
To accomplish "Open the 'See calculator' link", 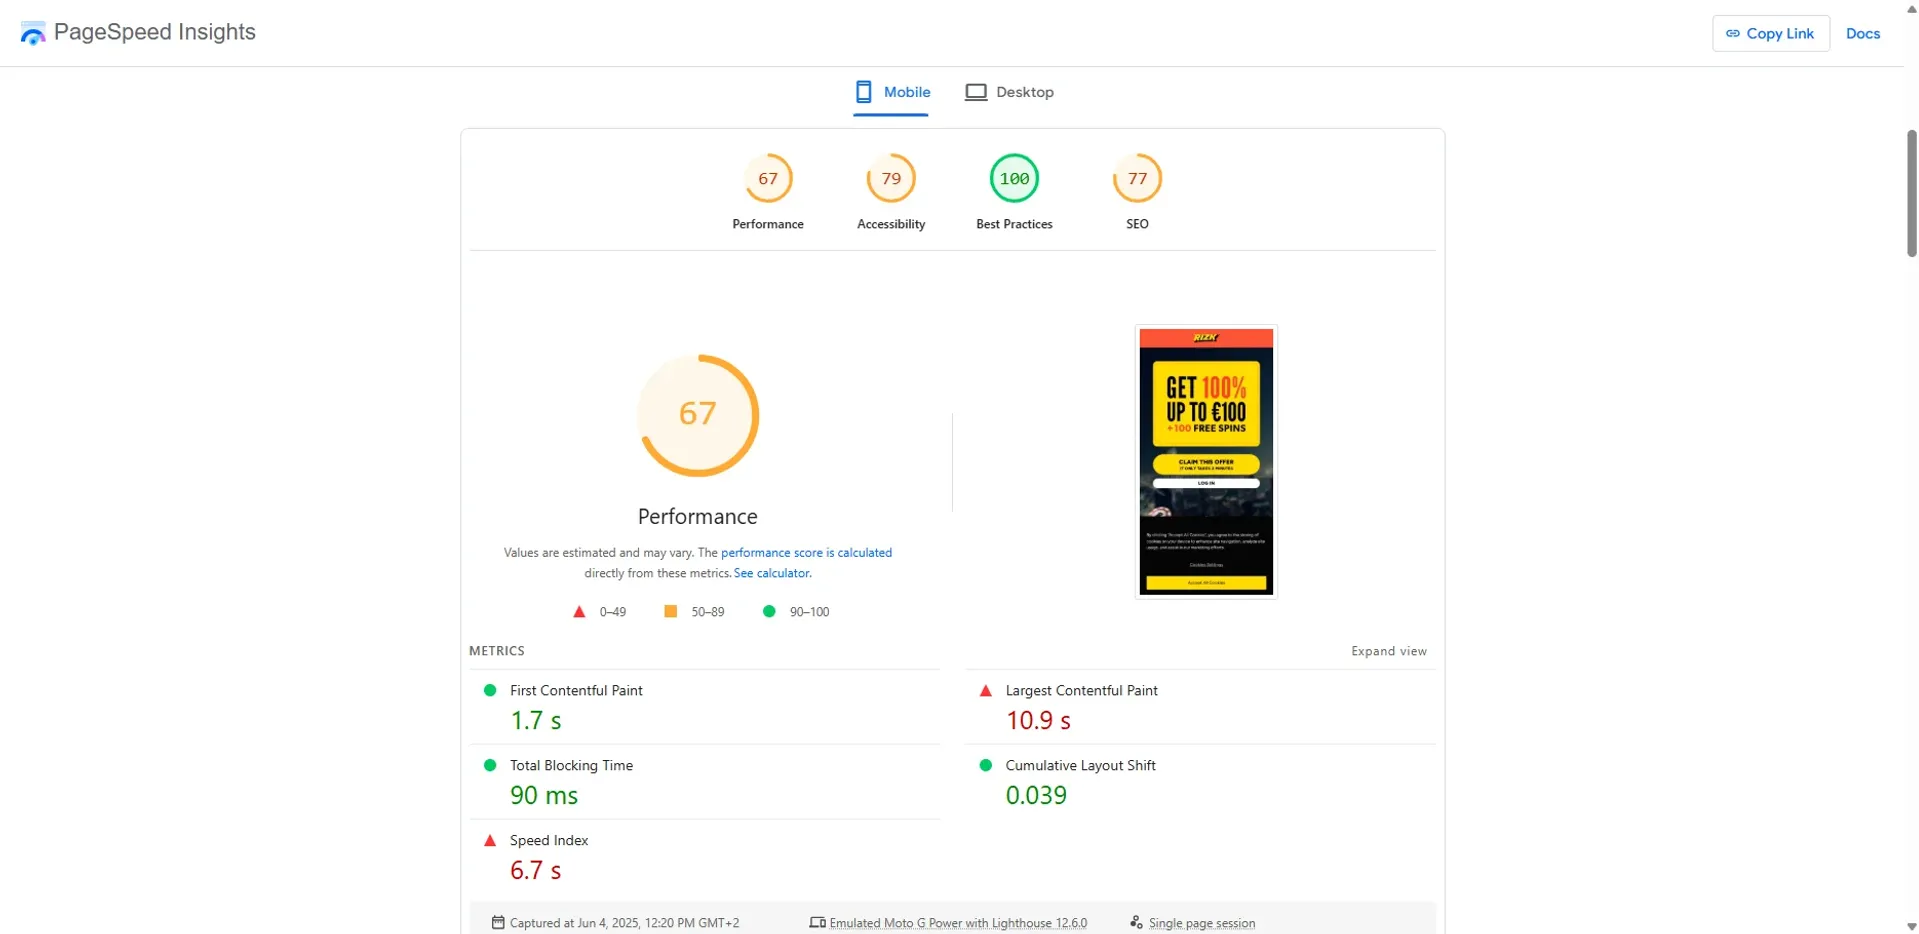I will point(771,573).
